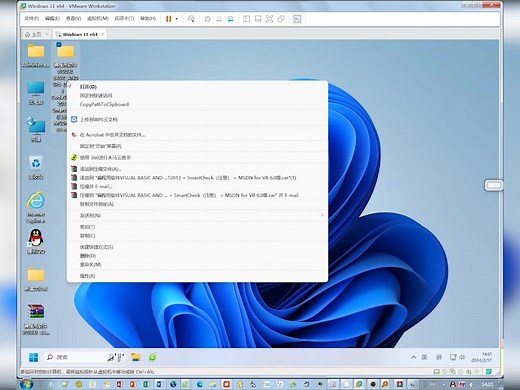
Task: Open the Windows 11 Start button
Action: coord(34,357)
